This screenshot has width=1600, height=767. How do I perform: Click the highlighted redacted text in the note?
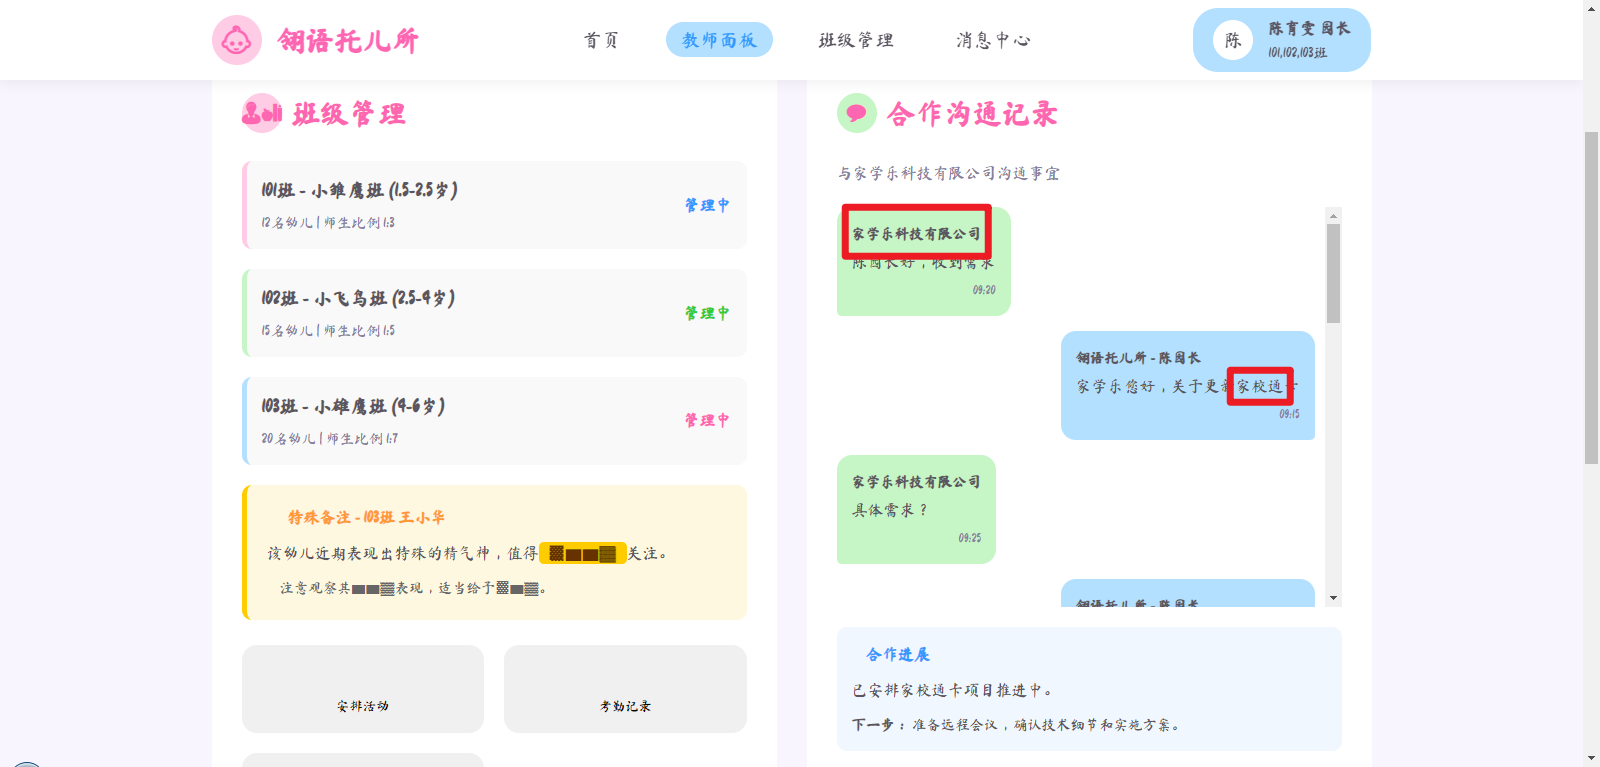(583, 553)
